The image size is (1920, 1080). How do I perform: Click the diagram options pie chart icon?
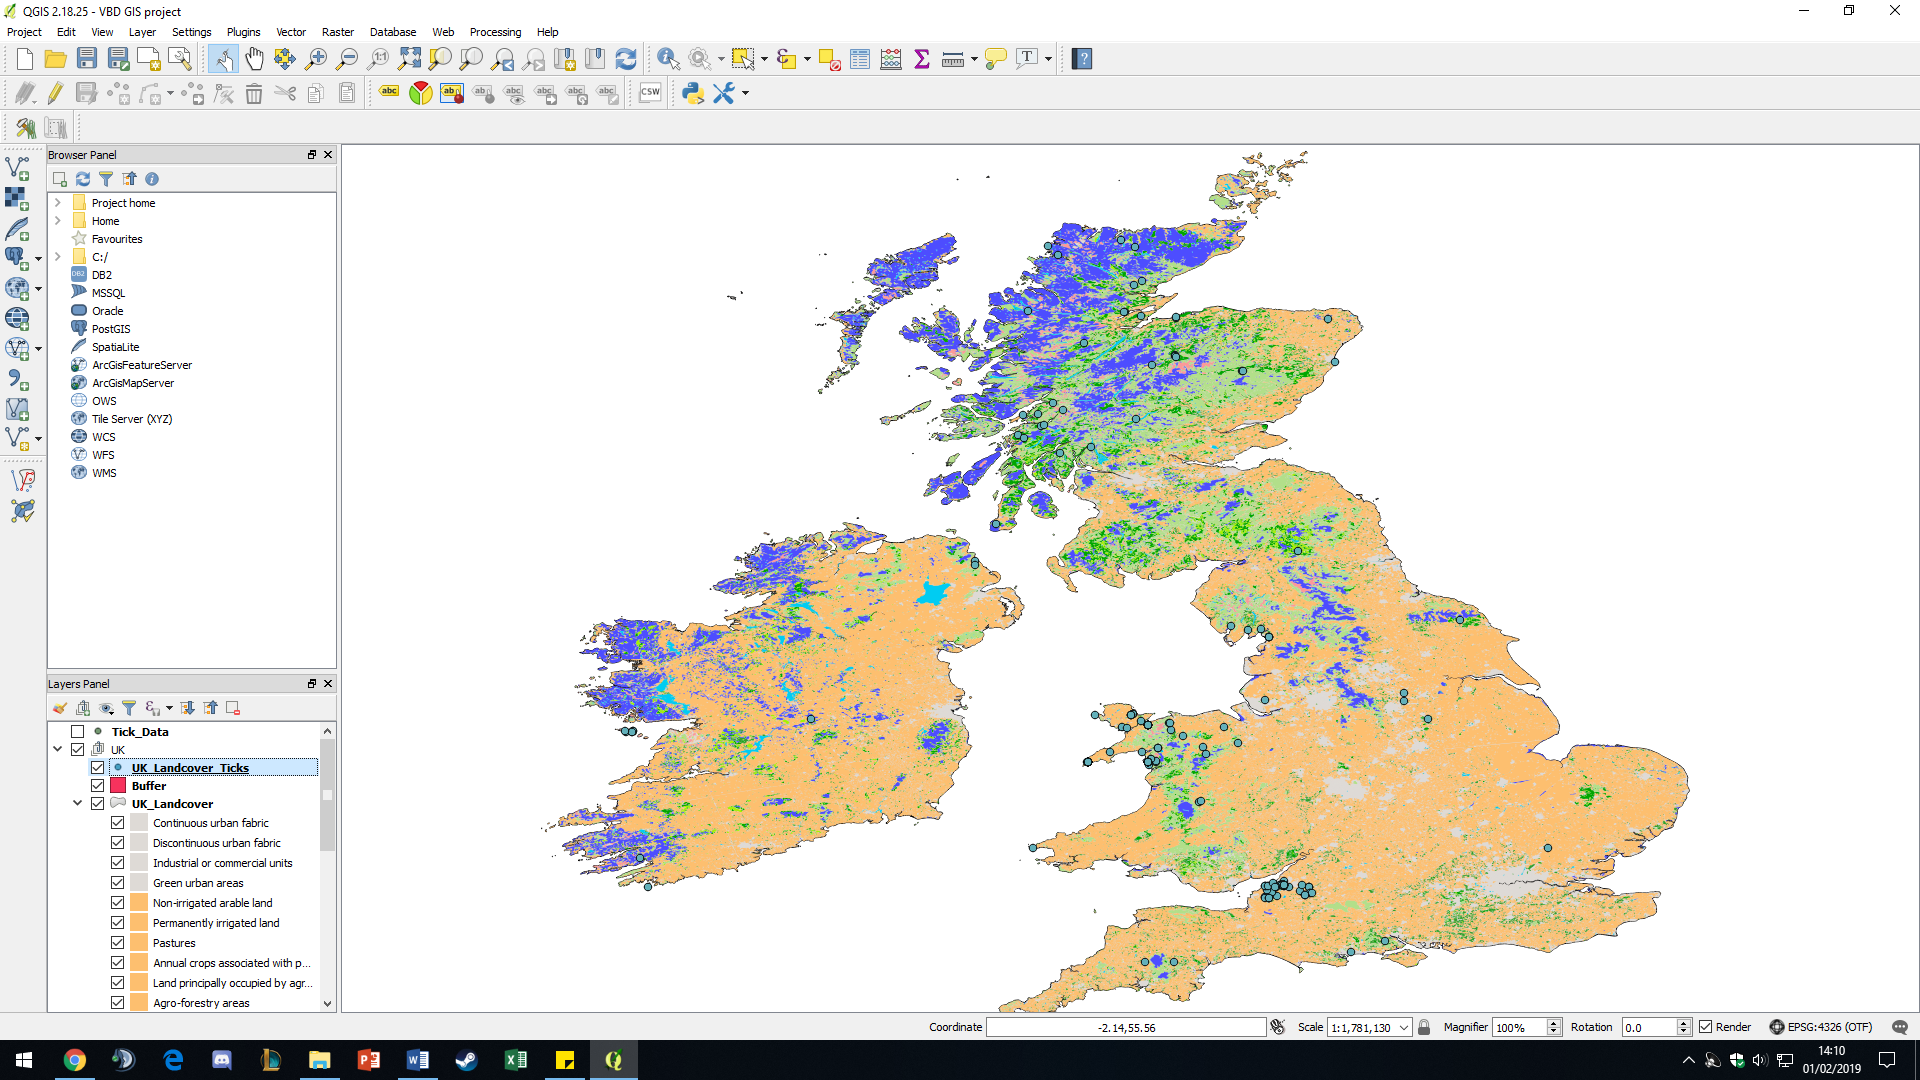[420, 93]
